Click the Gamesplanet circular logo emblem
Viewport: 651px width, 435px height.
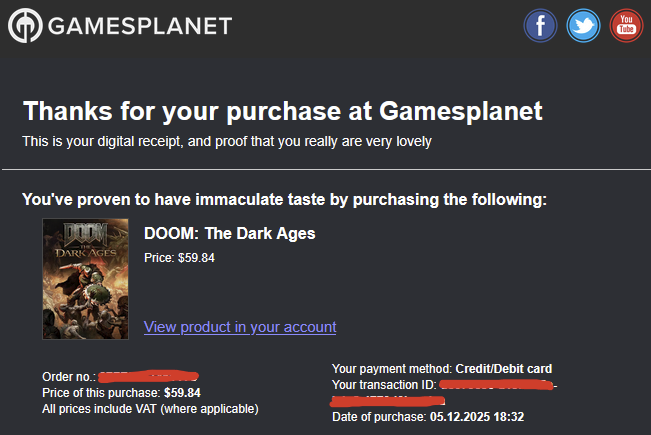[x=25, y=25]
